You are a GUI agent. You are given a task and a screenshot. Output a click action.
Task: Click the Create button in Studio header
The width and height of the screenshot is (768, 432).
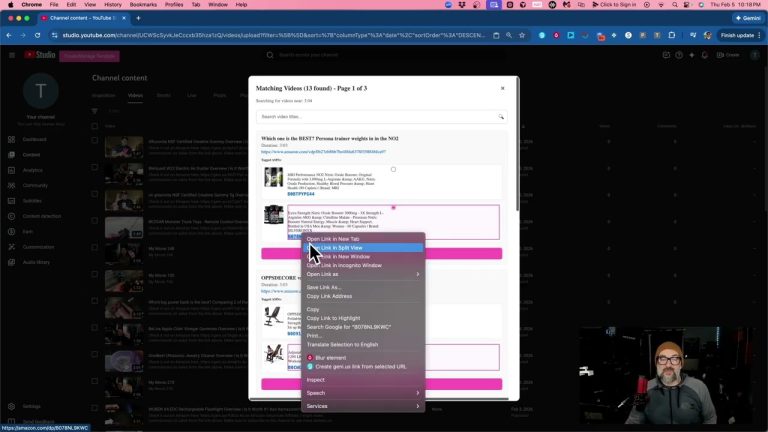(x=728, y=55)
